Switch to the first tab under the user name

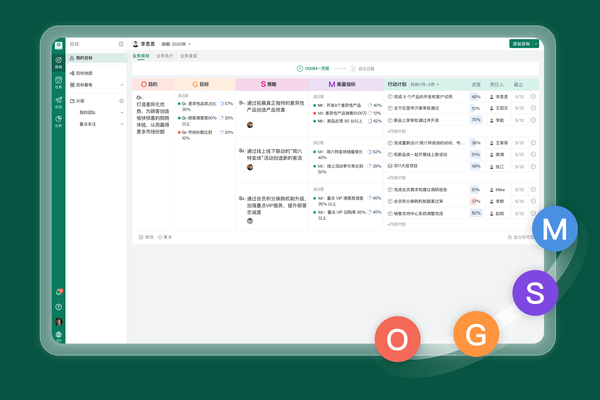click(141, 56)
